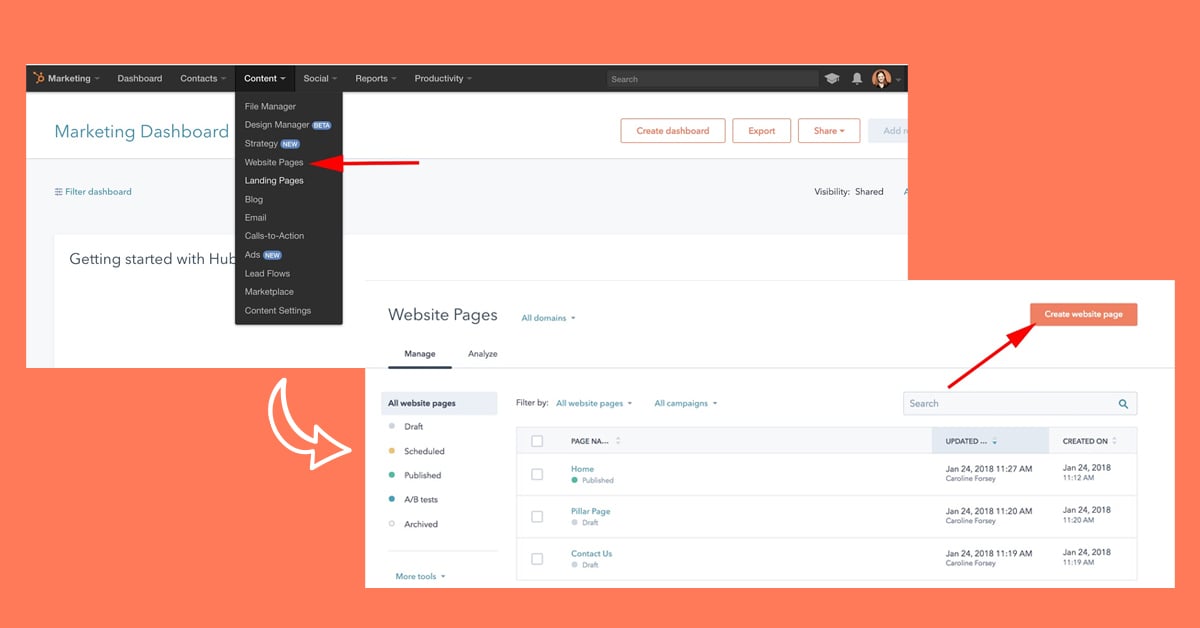Tick the select-all pages checkbox in header

(537, 441)
